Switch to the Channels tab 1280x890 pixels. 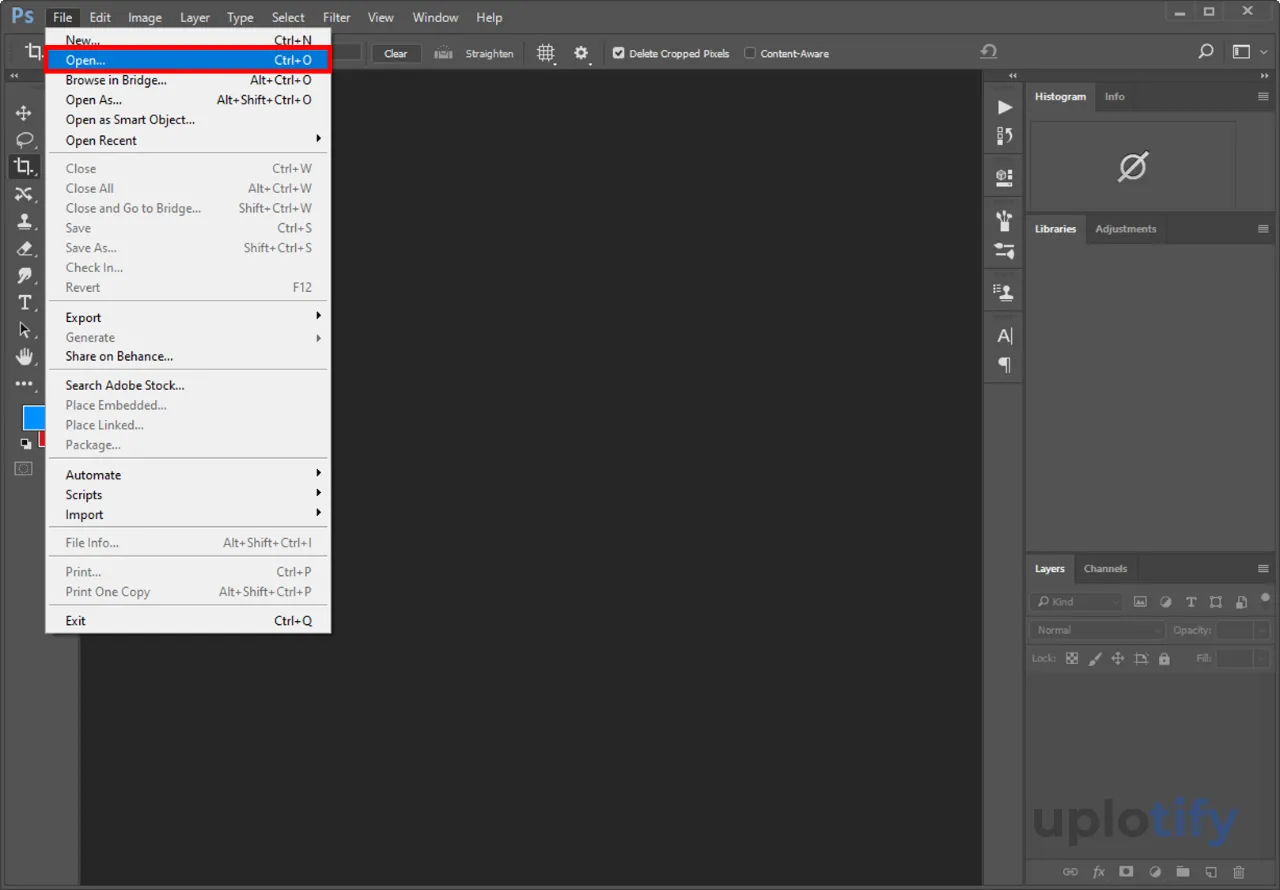click(1105, 569)
